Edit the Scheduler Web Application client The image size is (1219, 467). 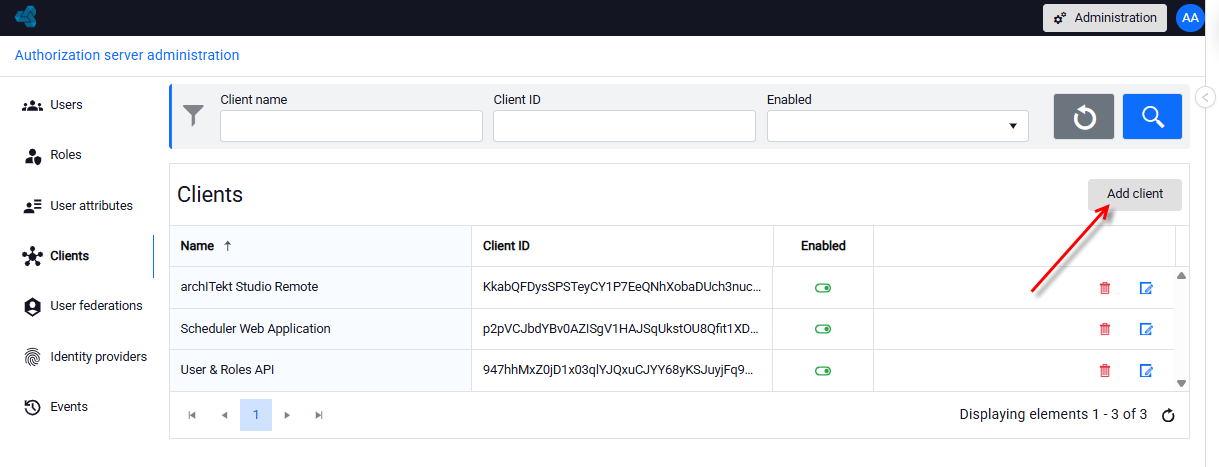[1146, 329]
